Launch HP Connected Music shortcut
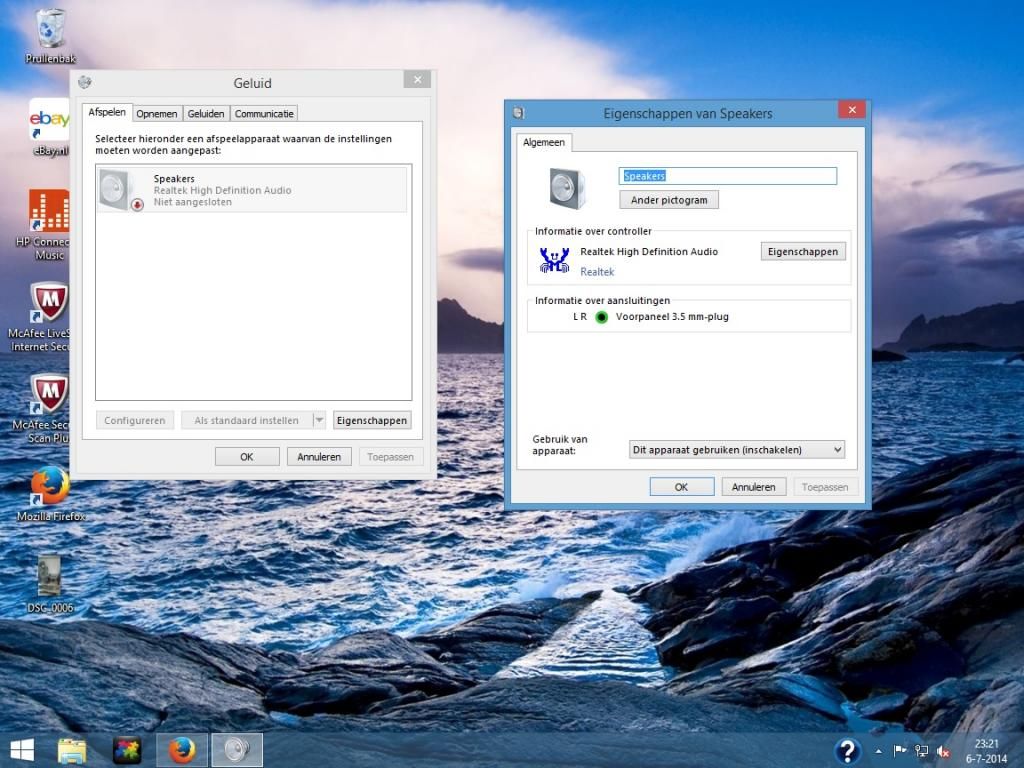Screen dimensions: 1024x768 49,212
